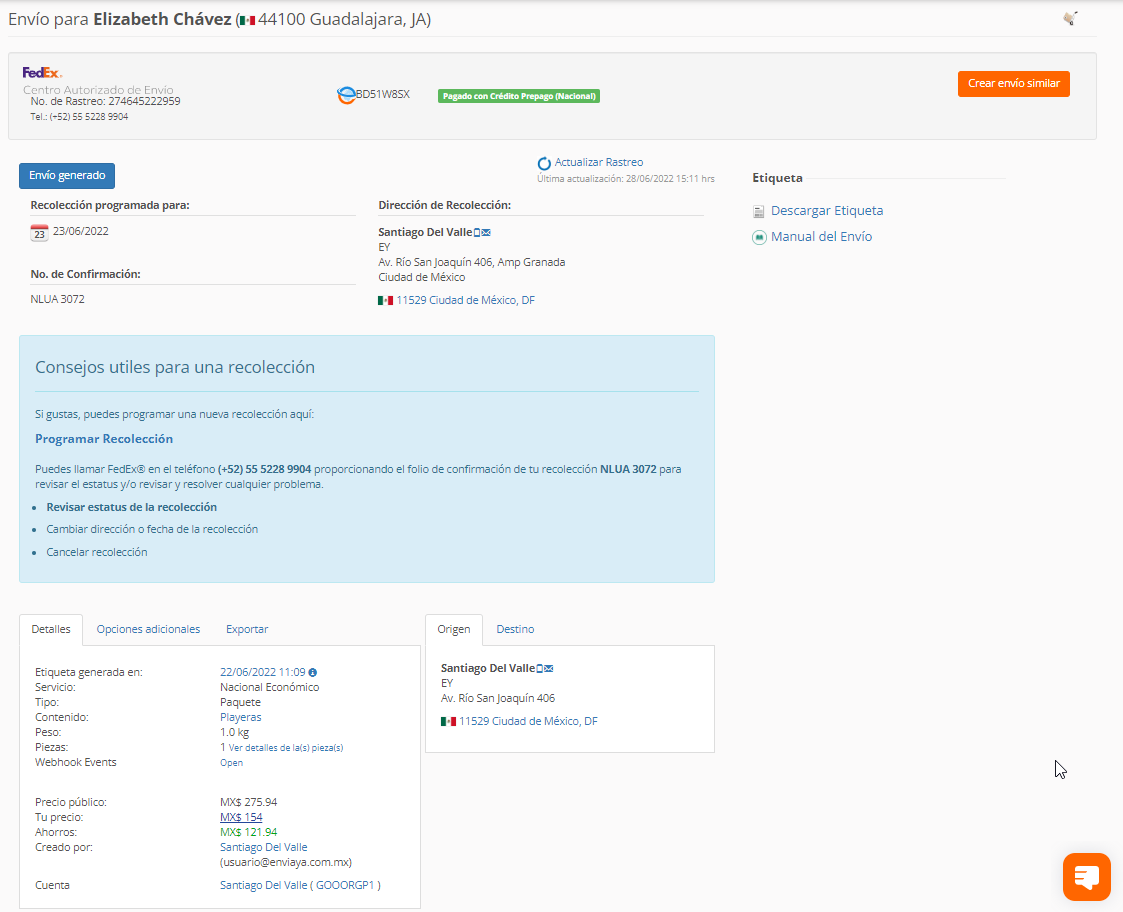1123x912 pixels.
Task: Click the Nacional Económico service value
Action: [270, 687]
